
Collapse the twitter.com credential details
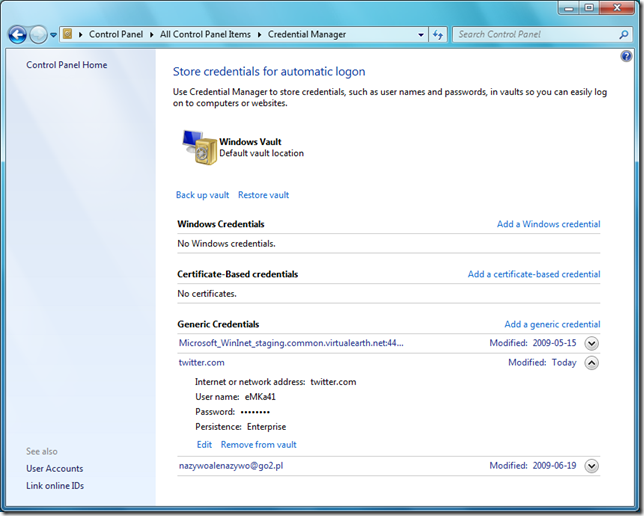(x=591, y=363)
